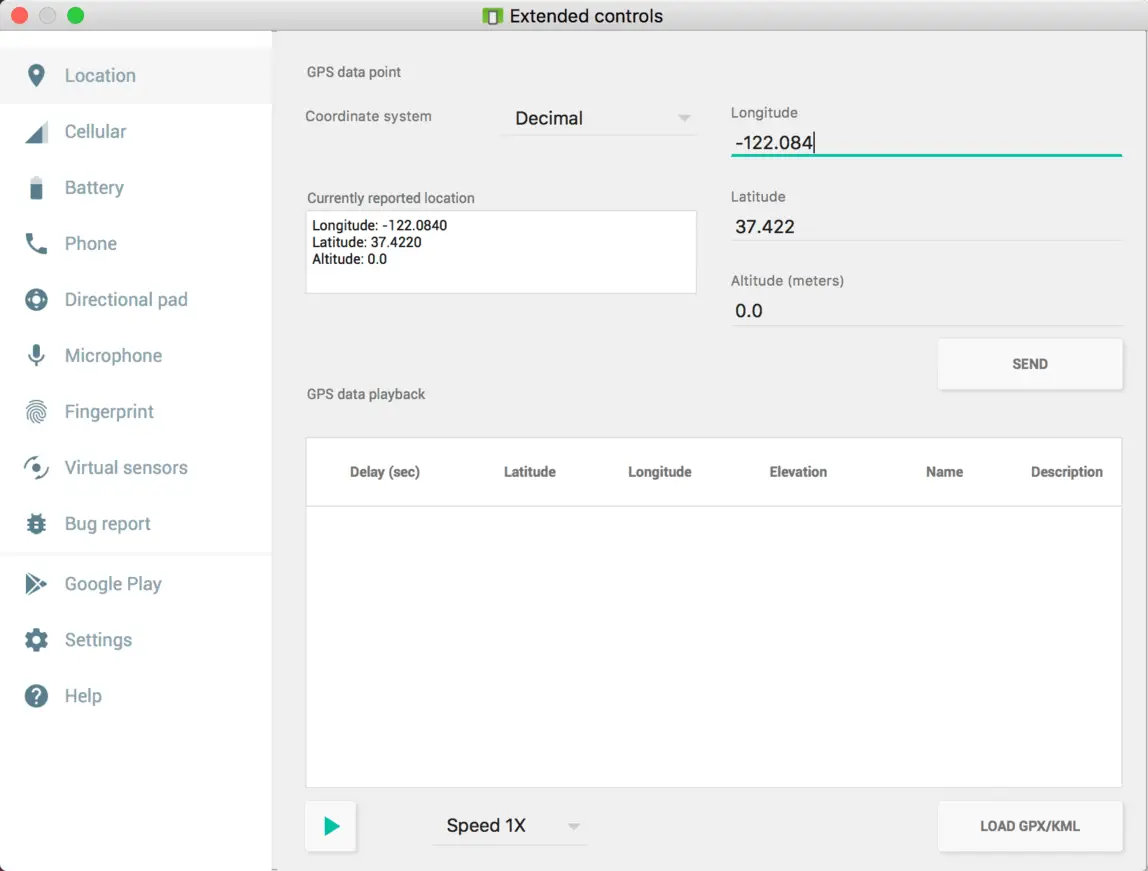Image resolution: width=1148 pixels, height=871 pixels.
Task: Open the Coordinate system dropdown
Action: tap(600, 118)
